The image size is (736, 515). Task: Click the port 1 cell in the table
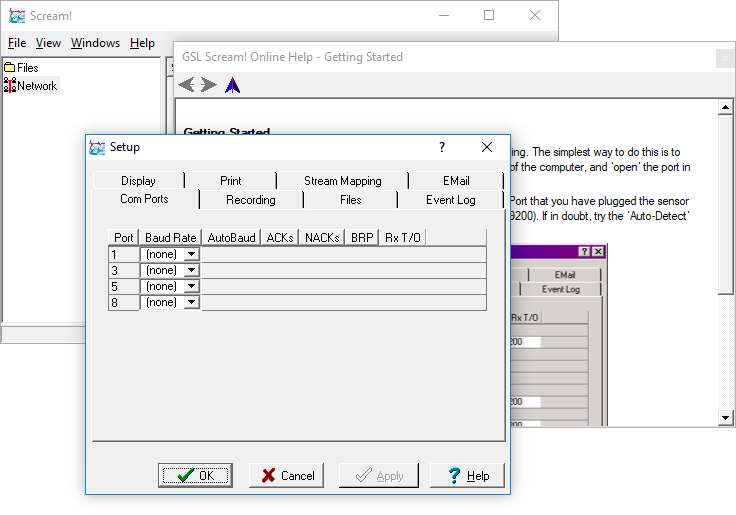pos(124,254)
